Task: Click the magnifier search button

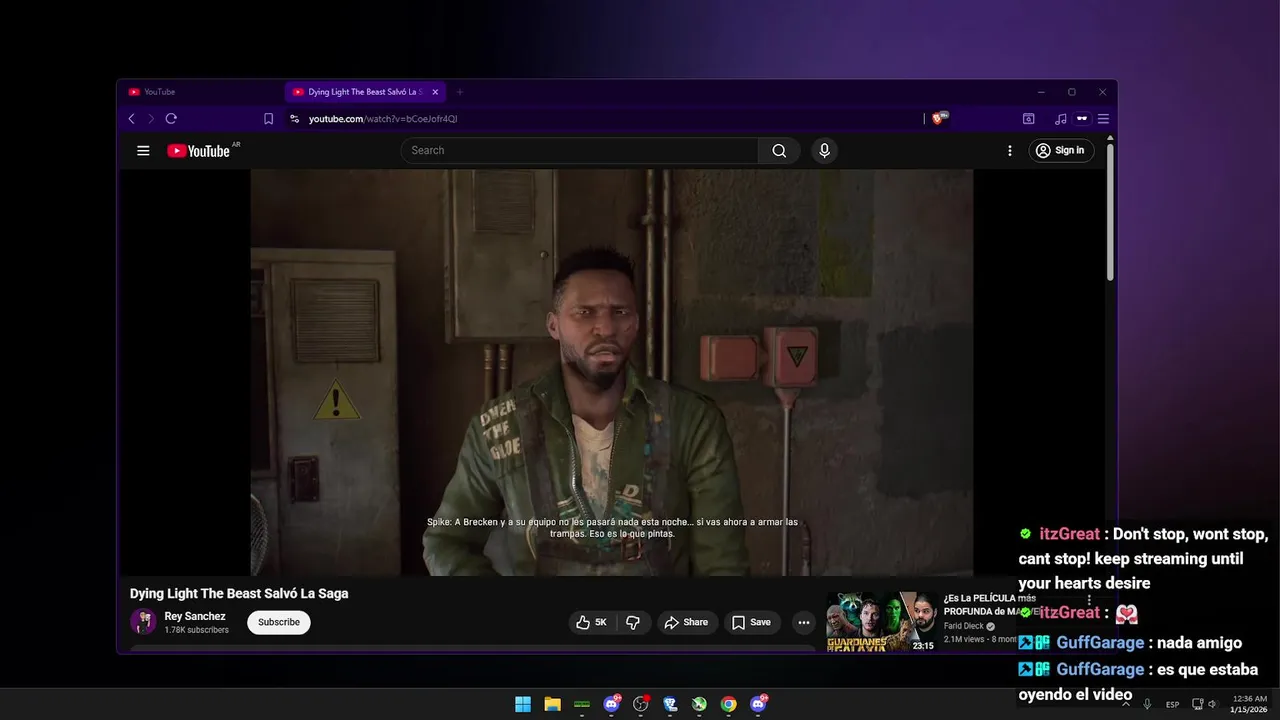Action: (x=779, y=151)
